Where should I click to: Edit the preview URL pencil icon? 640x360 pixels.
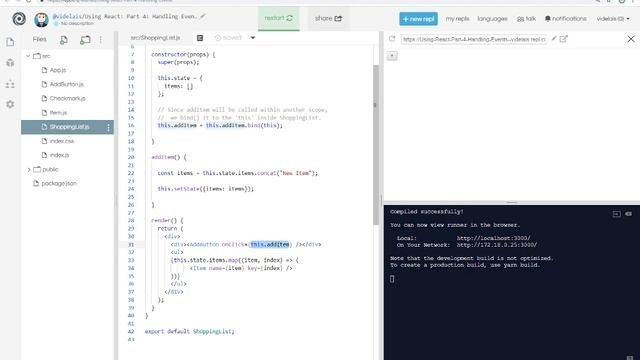[553, 39]
